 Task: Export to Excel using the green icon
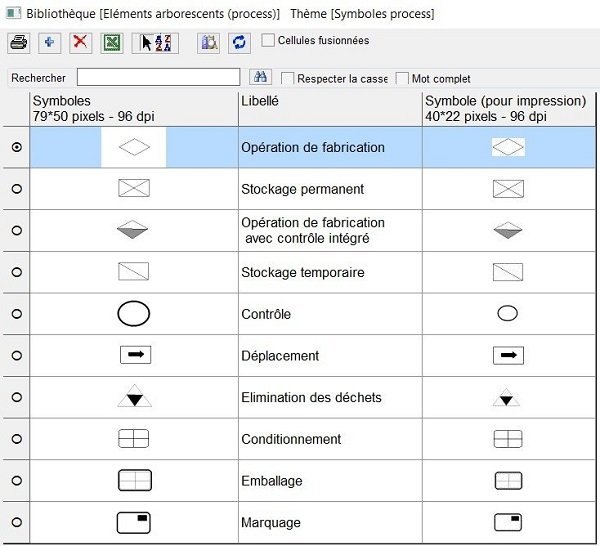(112, 42)
